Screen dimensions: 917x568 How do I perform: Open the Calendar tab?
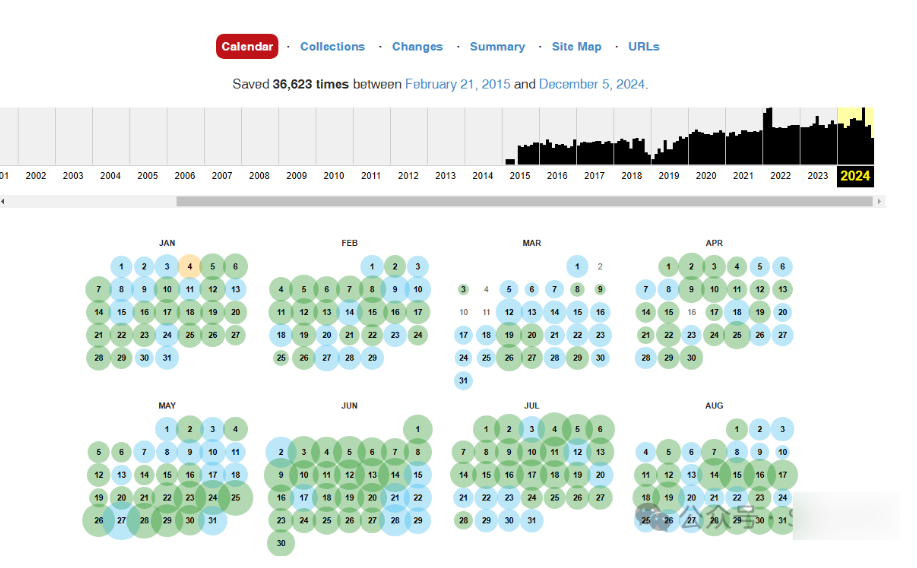click(x=246, y=47)
